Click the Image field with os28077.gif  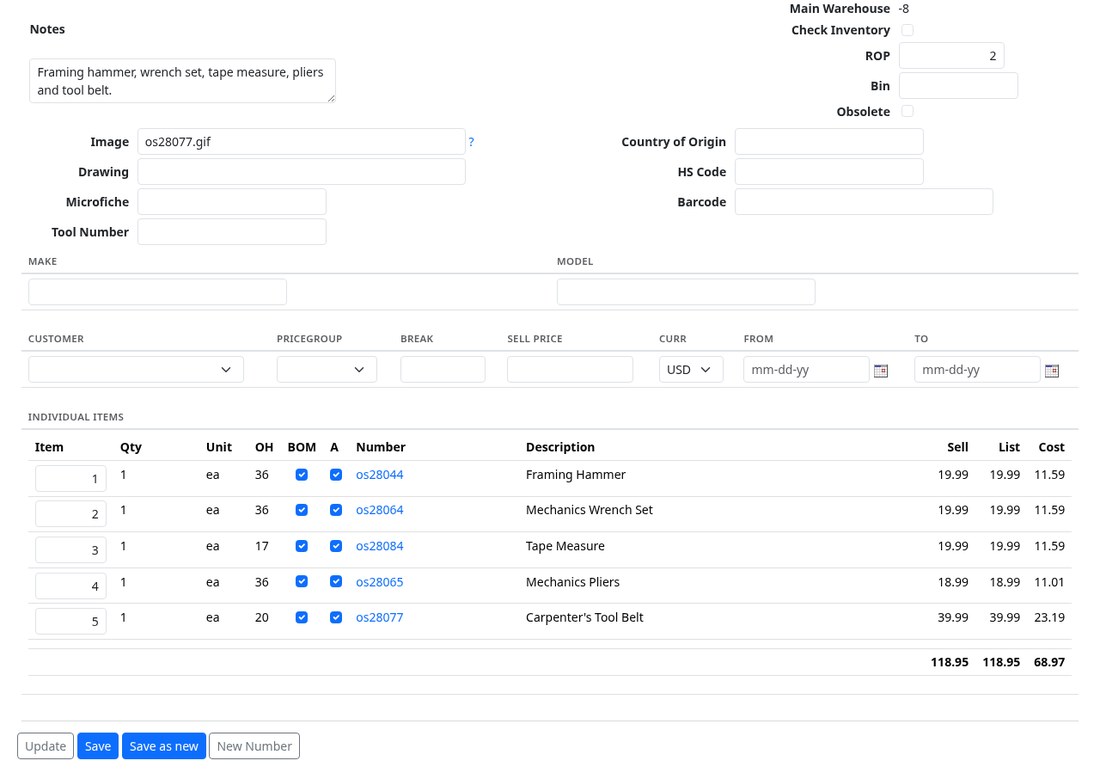302,142
